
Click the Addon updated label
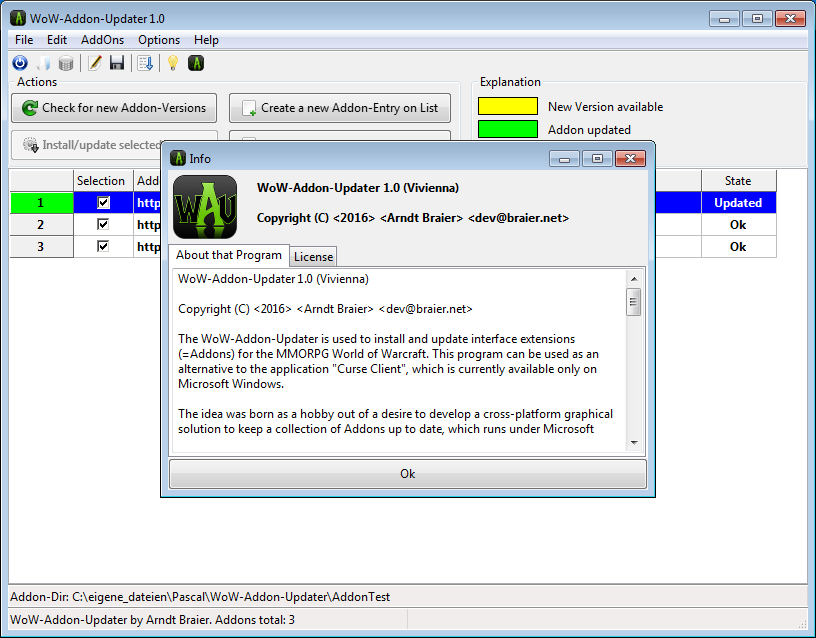click(589, 130)
